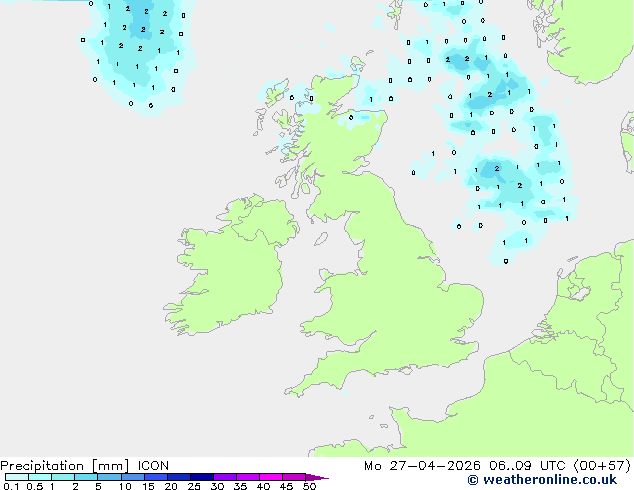Click the 'Precipitation' title word

pos(42,466)
